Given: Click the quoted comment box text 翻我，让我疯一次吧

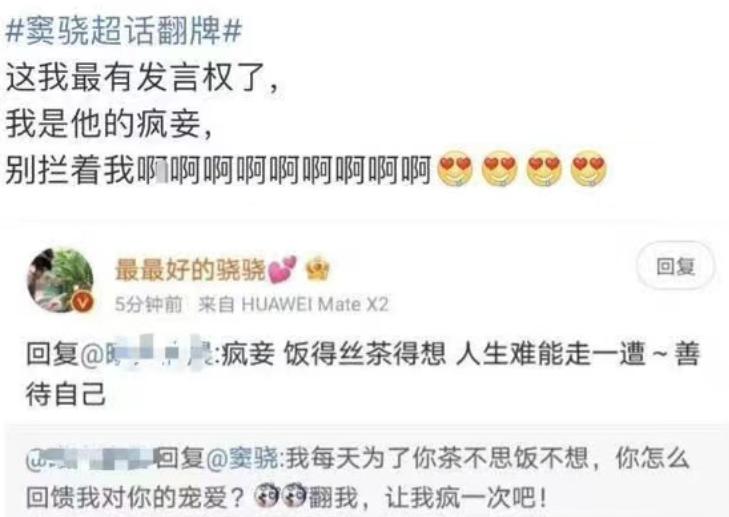Looking at the screenshot, I should pos(428,497).
